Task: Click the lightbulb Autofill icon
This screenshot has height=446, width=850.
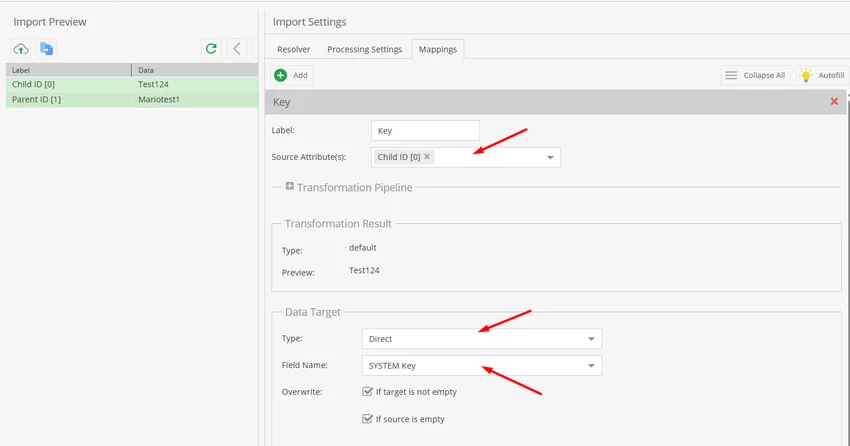Action: tap(806, 75)
